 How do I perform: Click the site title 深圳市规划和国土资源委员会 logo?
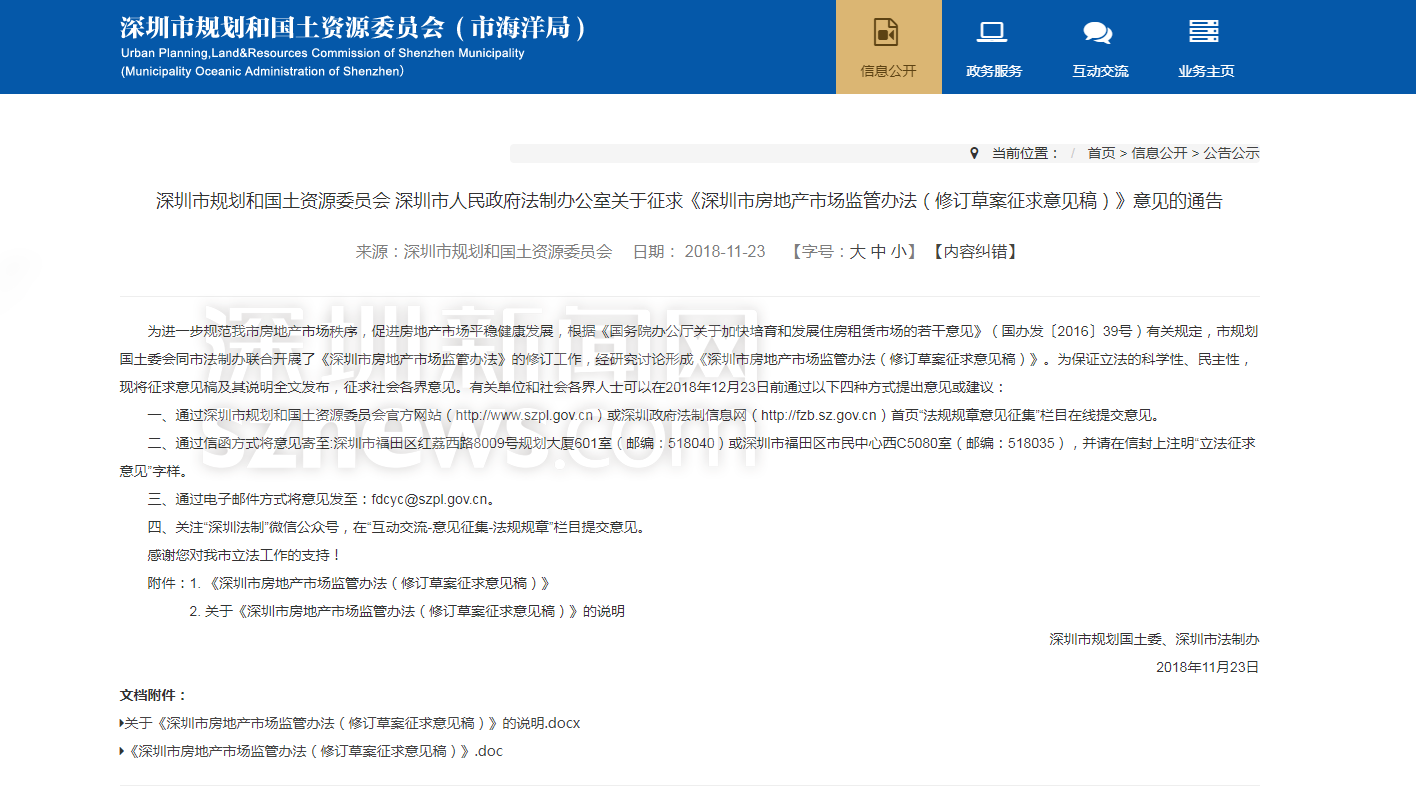click(x=352, y=29)
